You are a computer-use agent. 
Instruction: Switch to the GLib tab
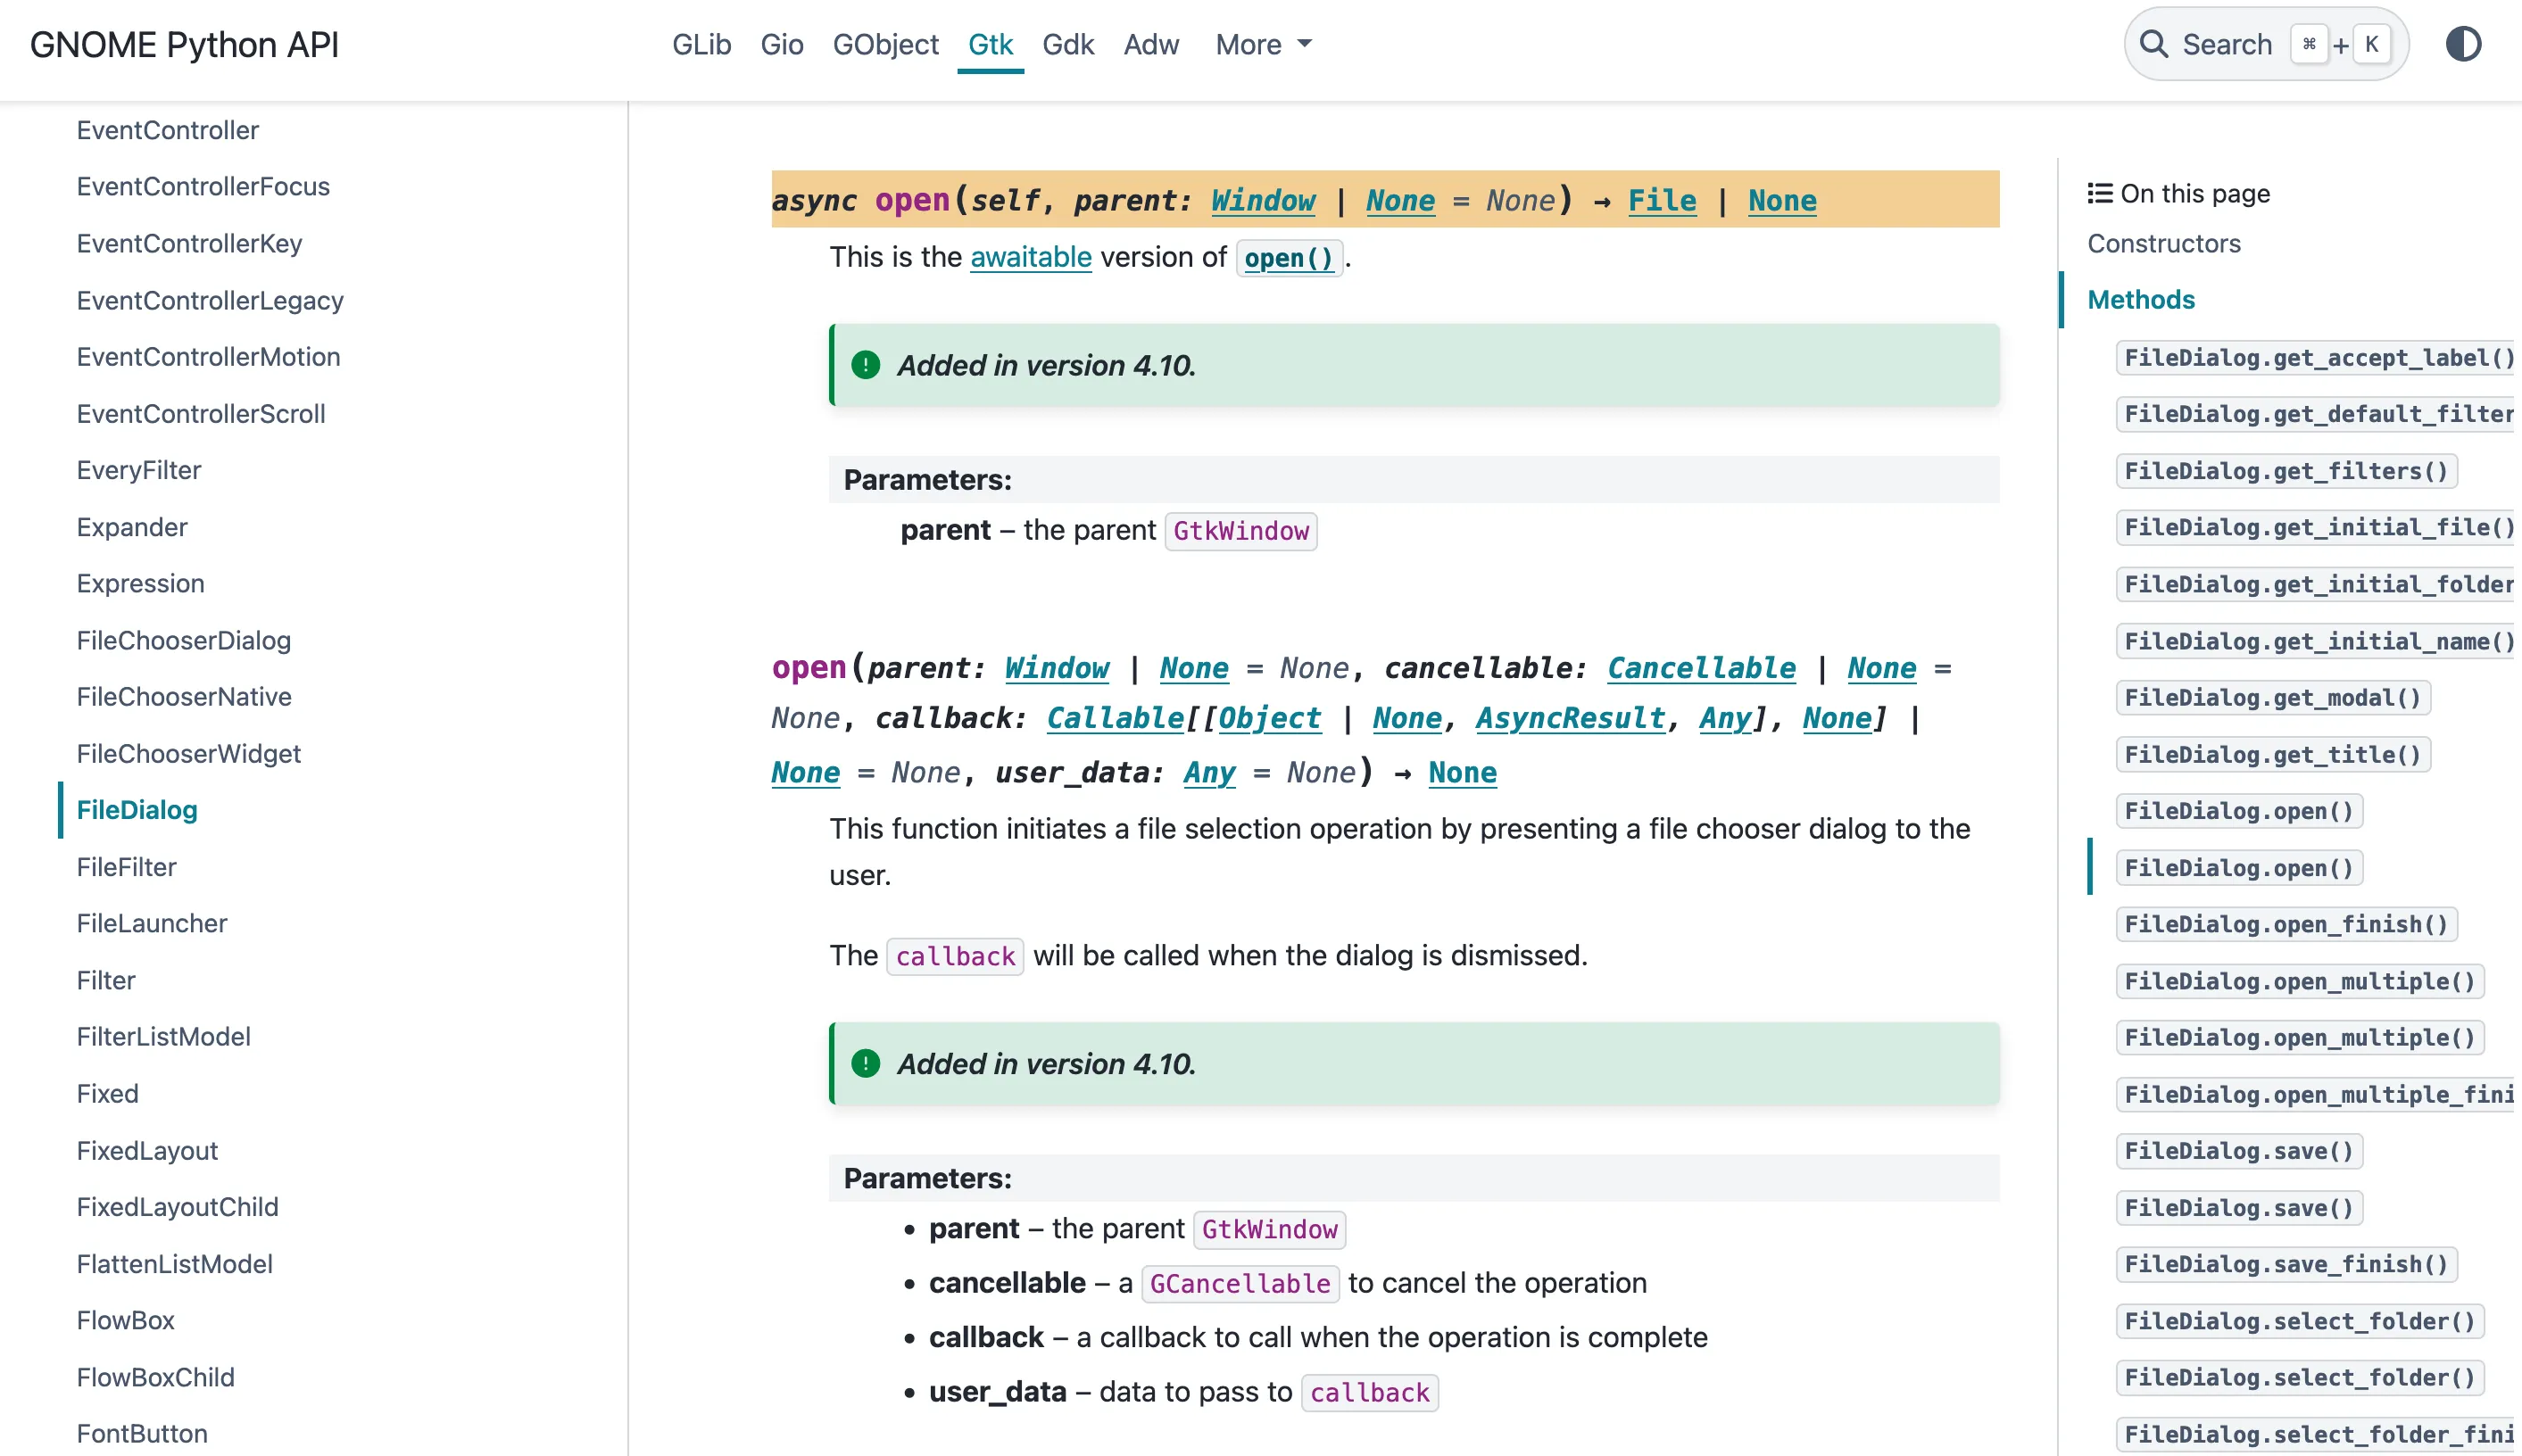tap(701, 44)
